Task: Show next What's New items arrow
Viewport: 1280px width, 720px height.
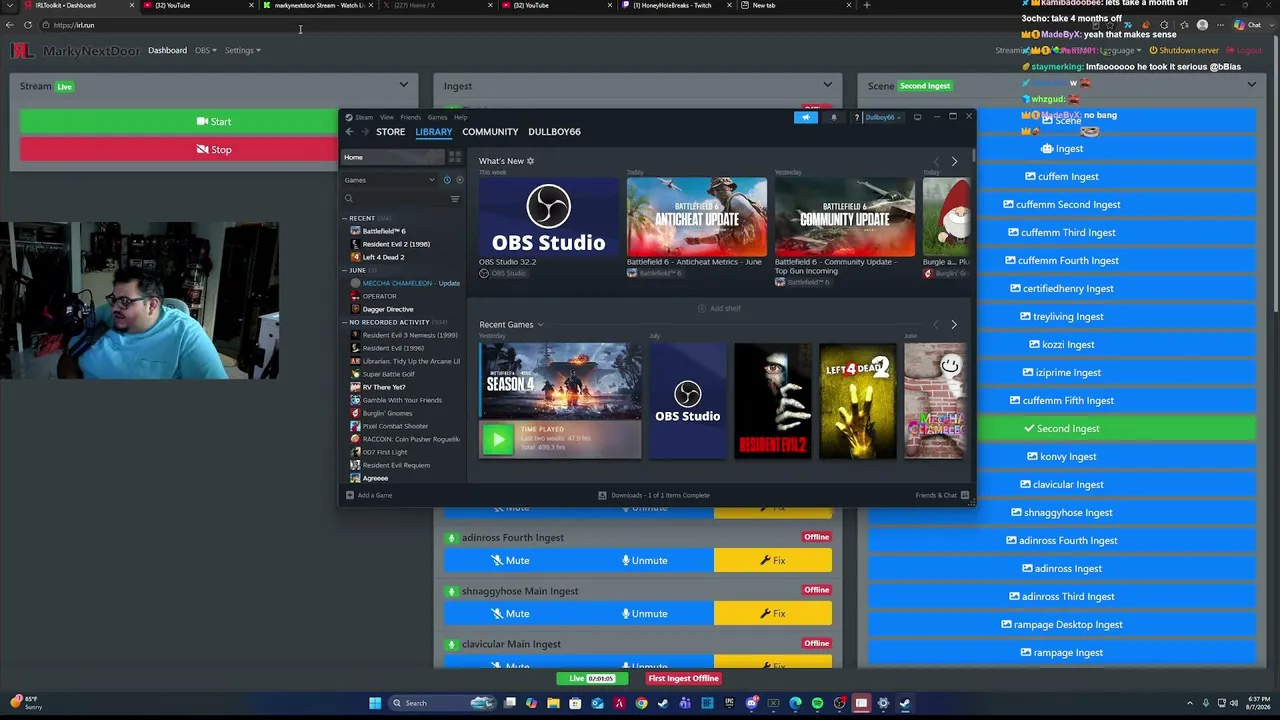Action: [x=954, y=161]
